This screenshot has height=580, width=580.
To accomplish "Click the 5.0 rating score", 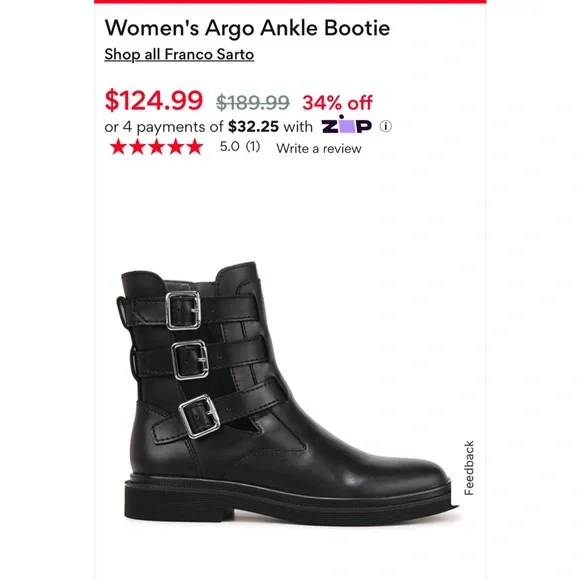I will pyautogui.click(x=230, y=146).
